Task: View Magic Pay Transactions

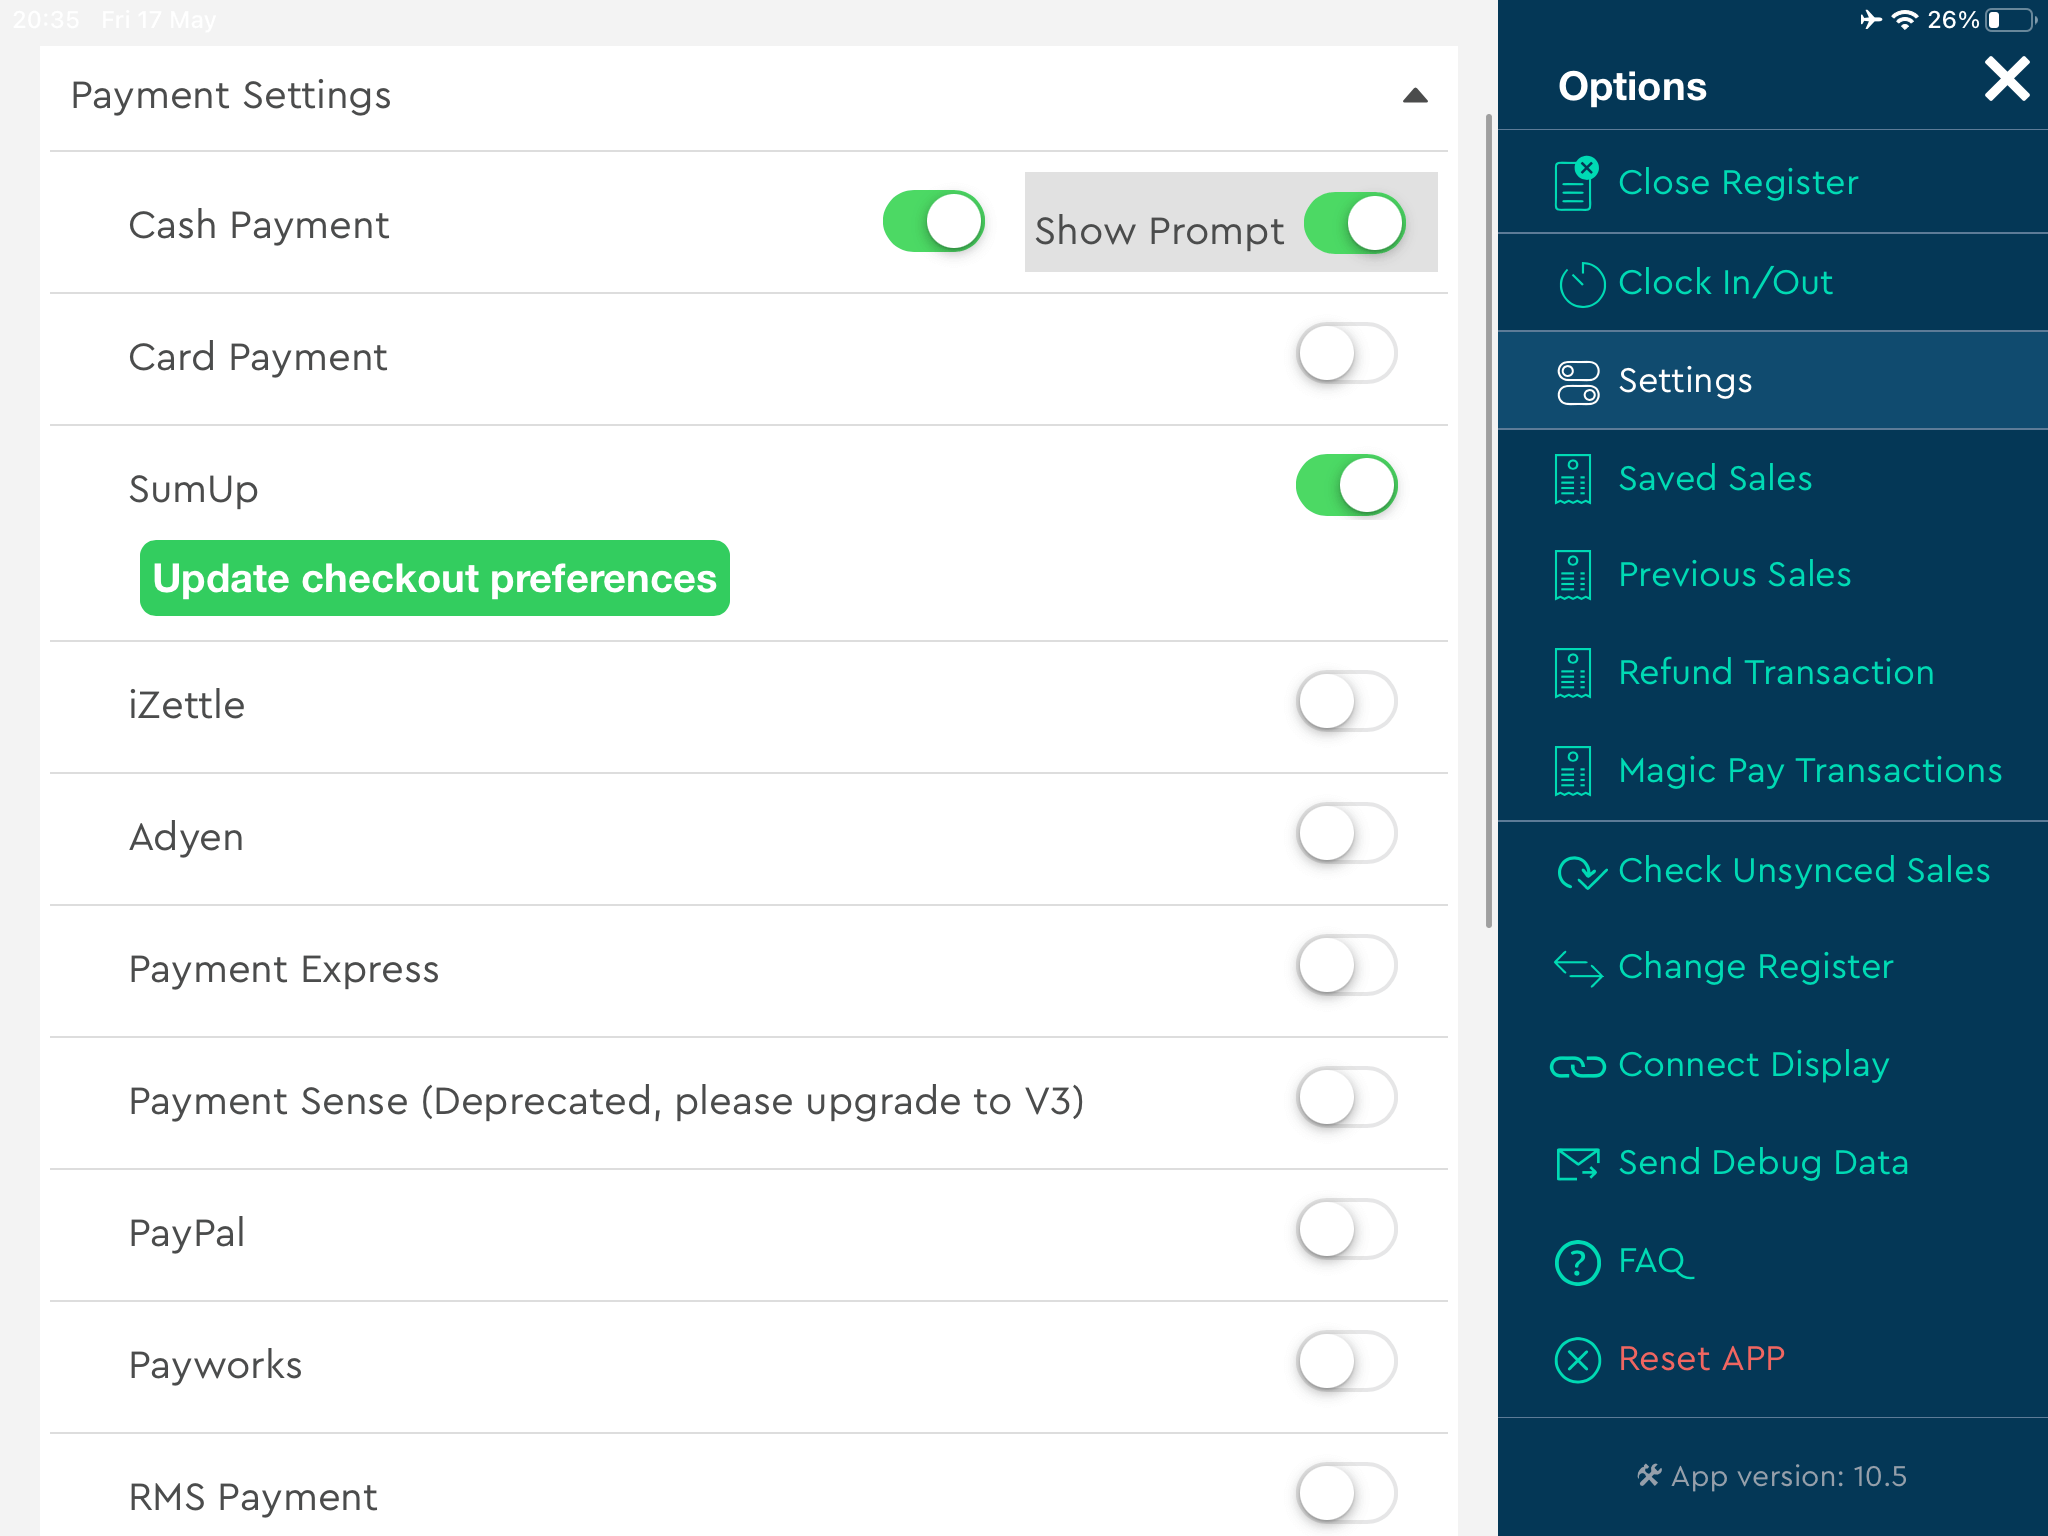Action: click(x=1809, y=770)
